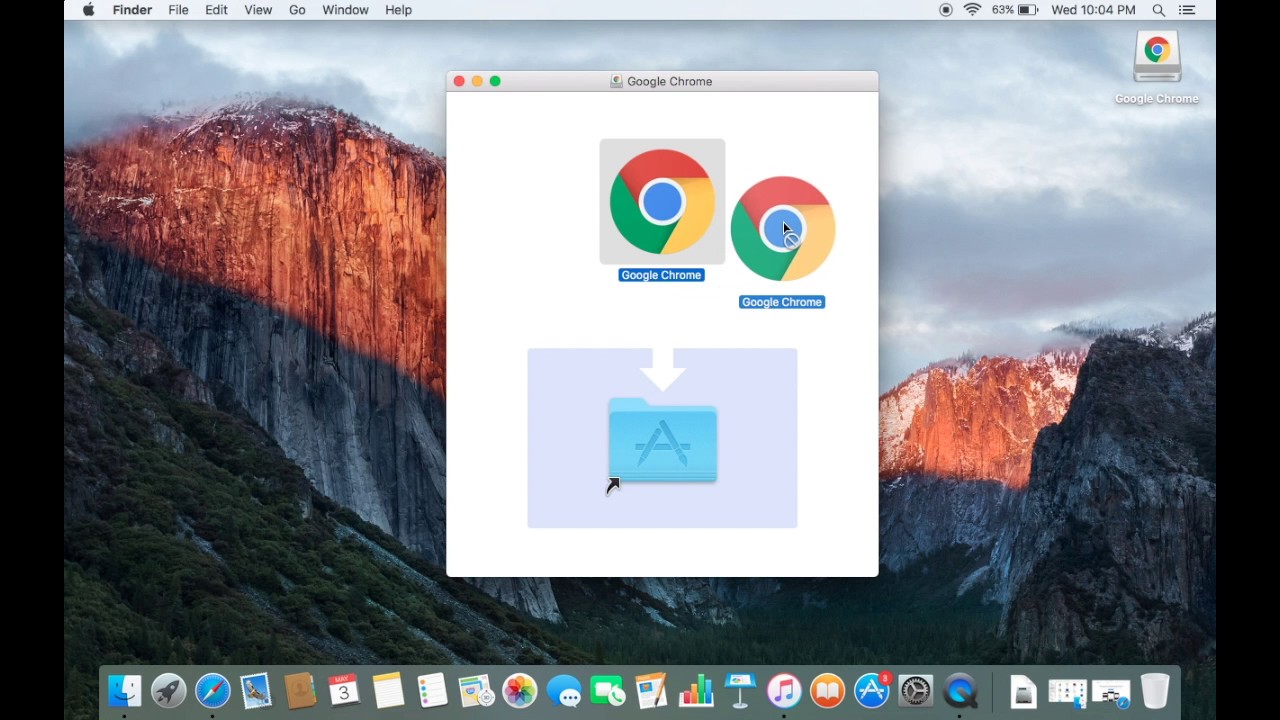Open the Photos app
The image size is (1280, 720).
[x=519, y=690]
